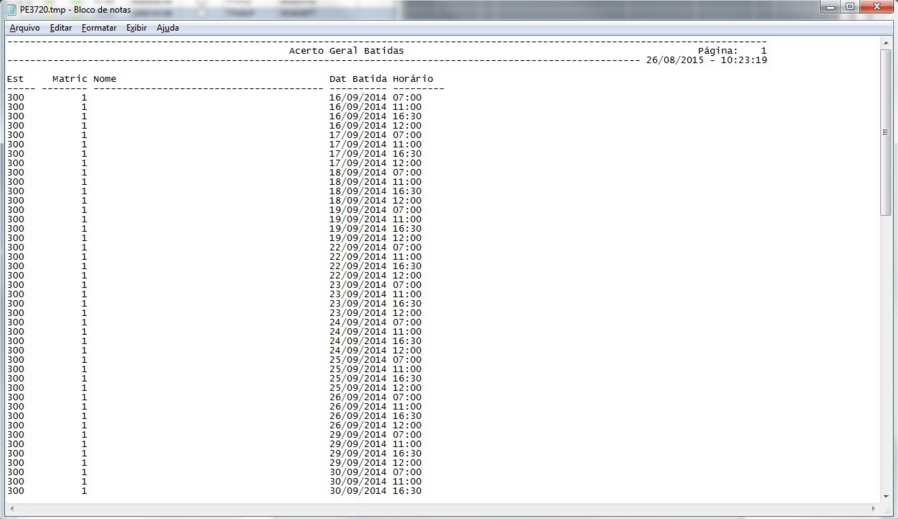Click the 'Acerto Geral Batidas' title text

coord(346,50)
